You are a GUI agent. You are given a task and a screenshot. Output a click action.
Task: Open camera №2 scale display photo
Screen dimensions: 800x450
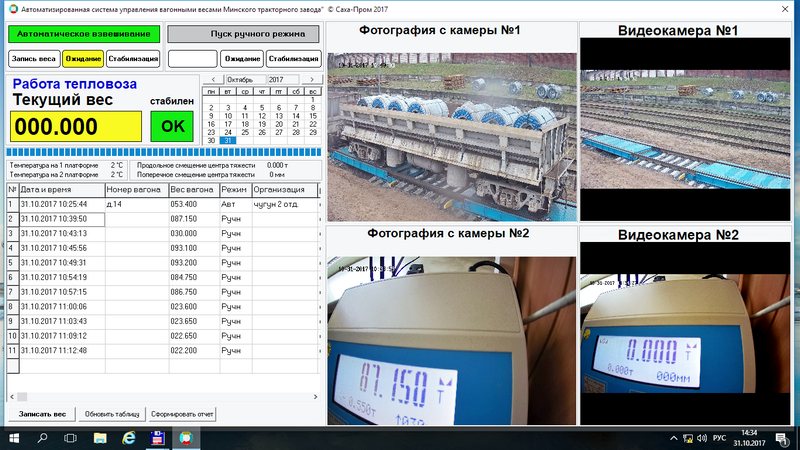coord(452,341)
